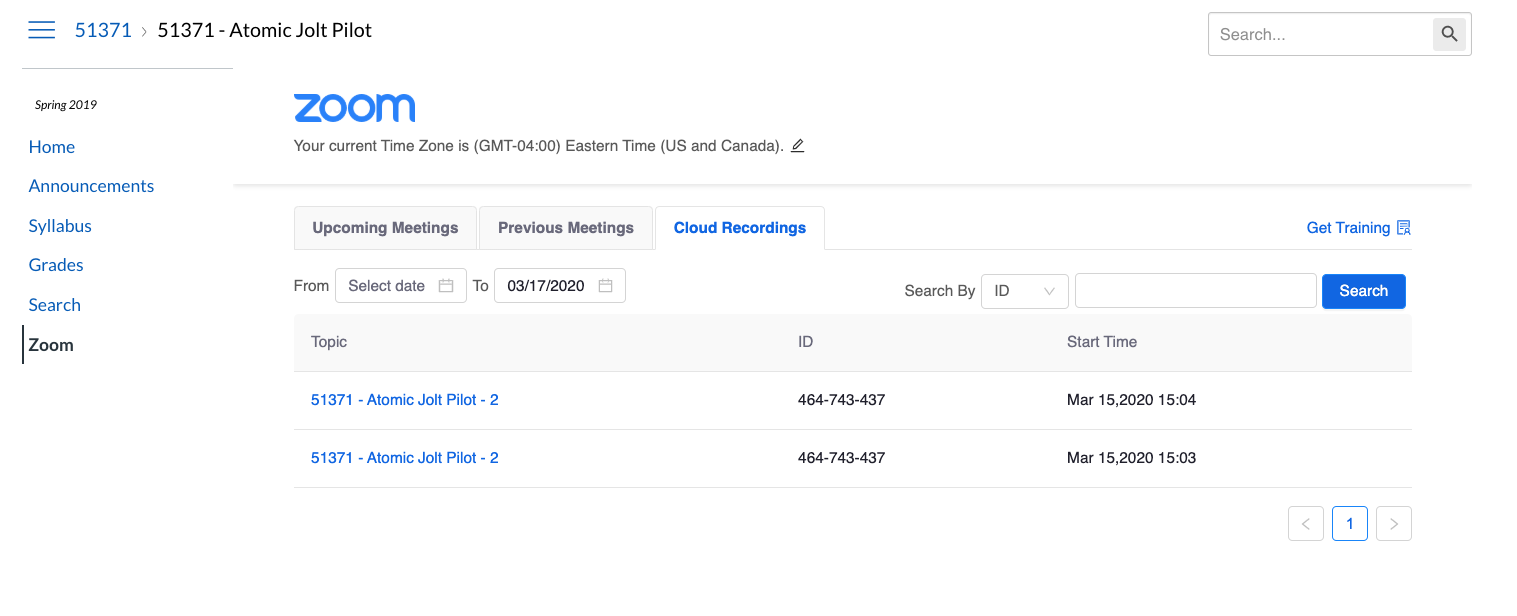
Task: Switch to Upcoming Meetings tab
Action: point(385,228)
